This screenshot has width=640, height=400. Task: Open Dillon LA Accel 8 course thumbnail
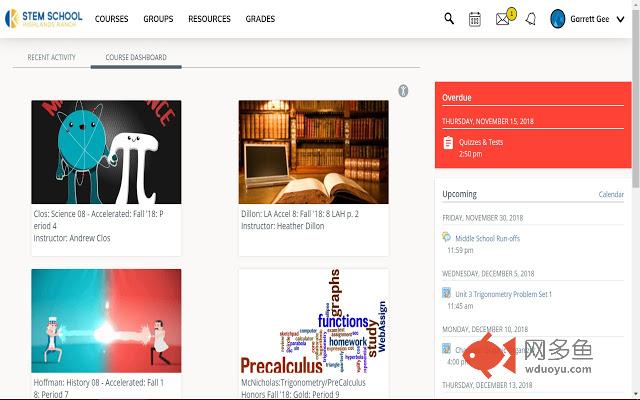click(313, 152)
